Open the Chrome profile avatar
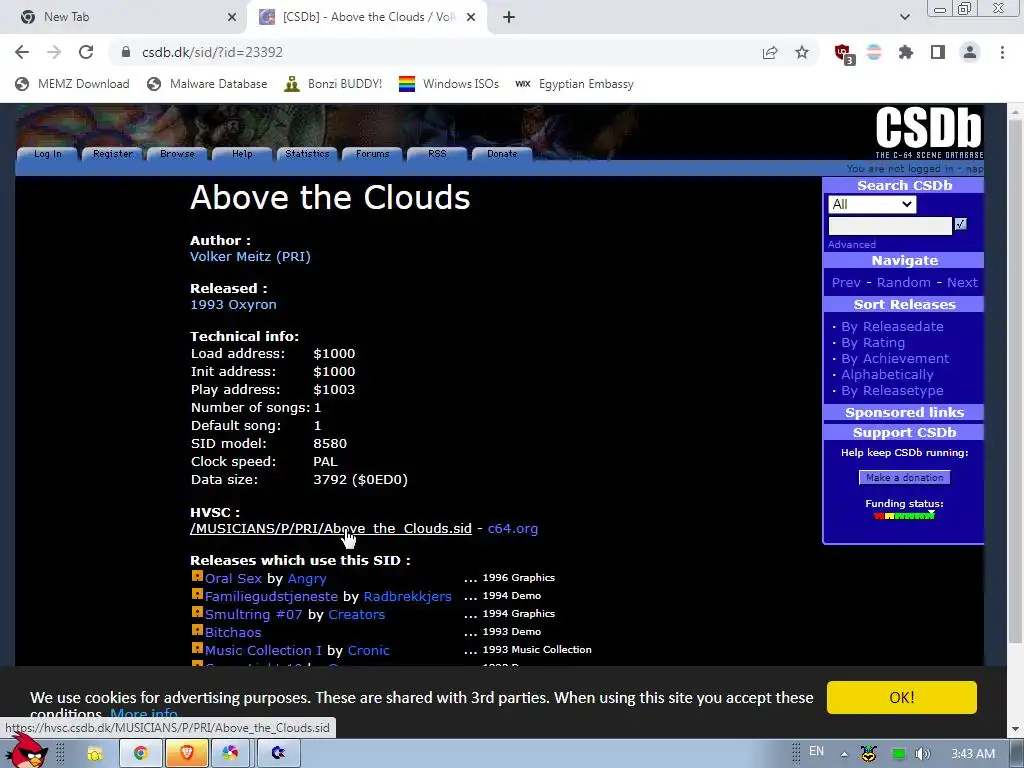The height and width of the screenshot is (768, 1024). pyautogui.click(x=970, y=52)
